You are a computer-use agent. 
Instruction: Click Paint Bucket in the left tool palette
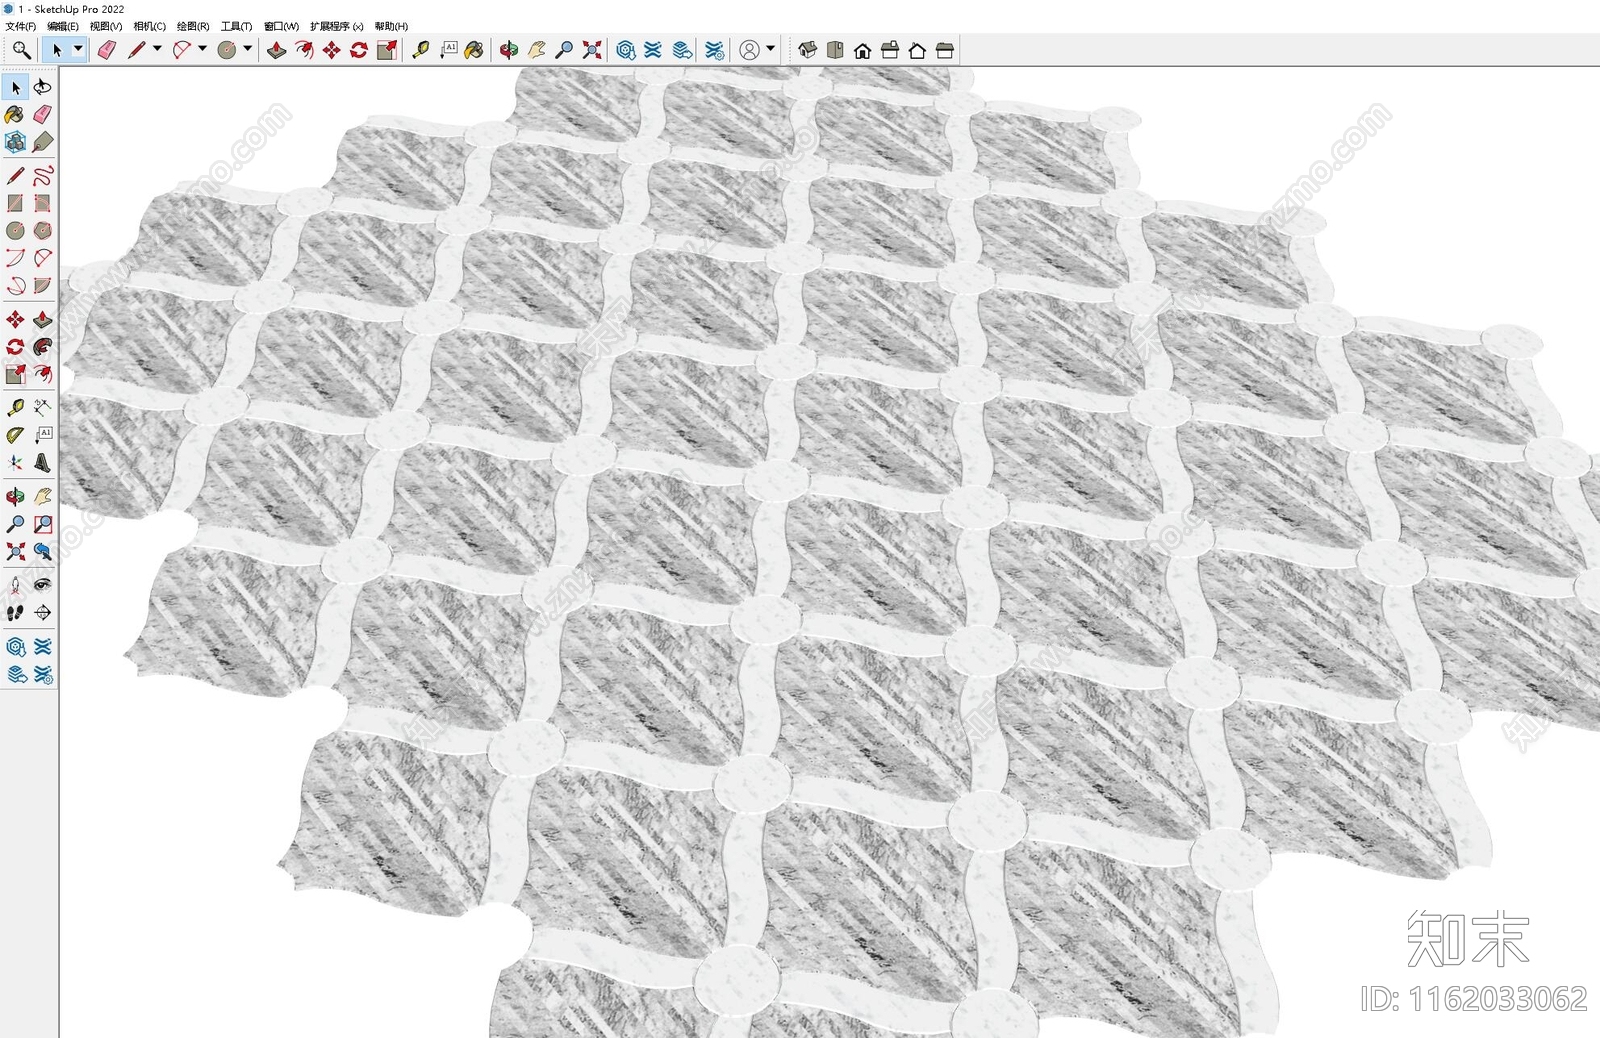pyautogui.click(x=15, y=115)
